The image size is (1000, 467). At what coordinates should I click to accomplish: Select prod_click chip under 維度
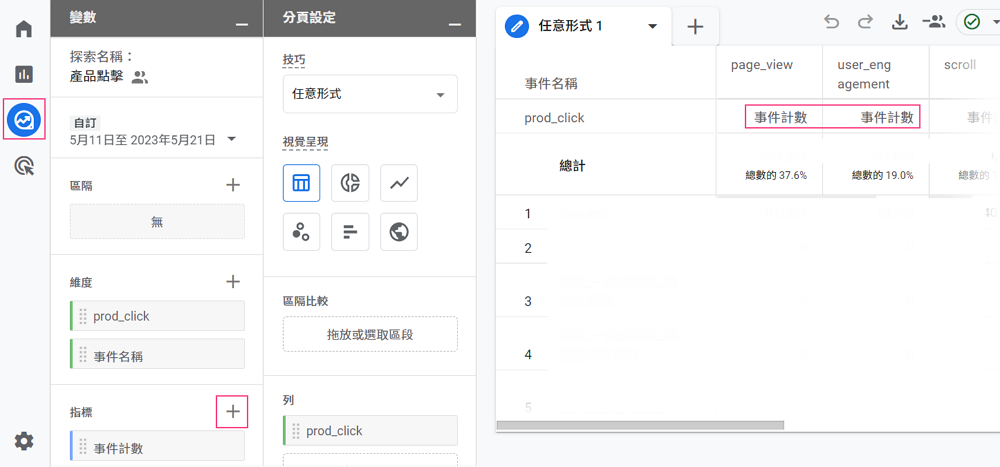pos(157,316)
